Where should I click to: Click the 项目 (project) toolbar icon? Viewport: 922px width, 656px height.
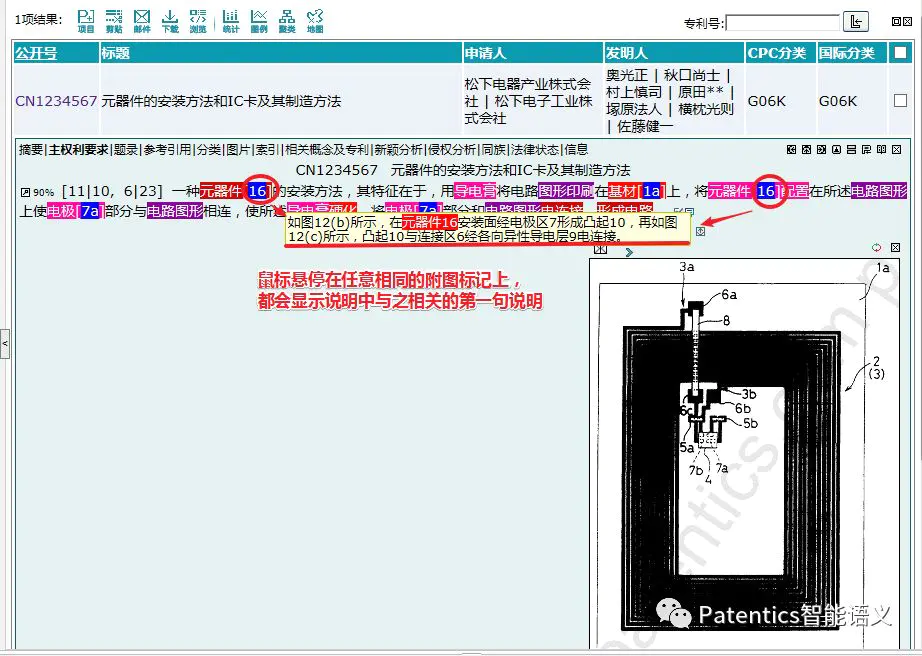[x=86, y=20]
